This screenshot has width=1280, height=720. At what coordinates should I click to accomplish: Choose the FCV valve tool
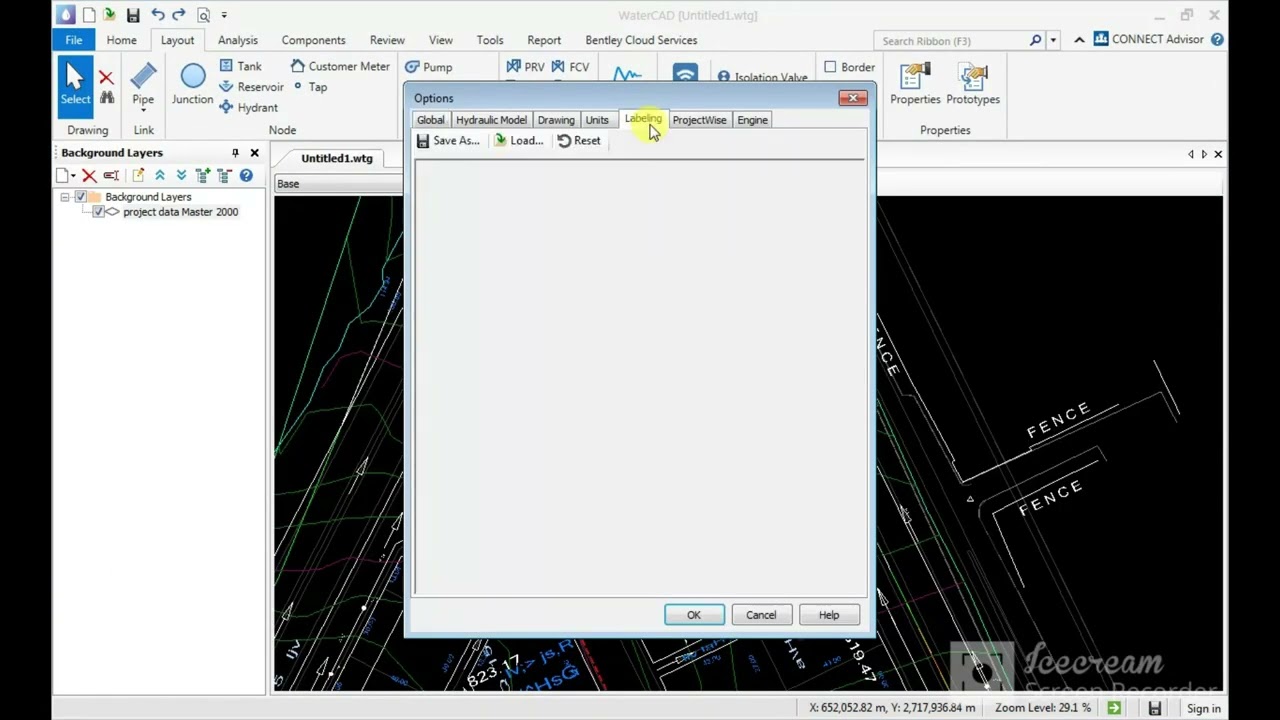tap(570, 67)
